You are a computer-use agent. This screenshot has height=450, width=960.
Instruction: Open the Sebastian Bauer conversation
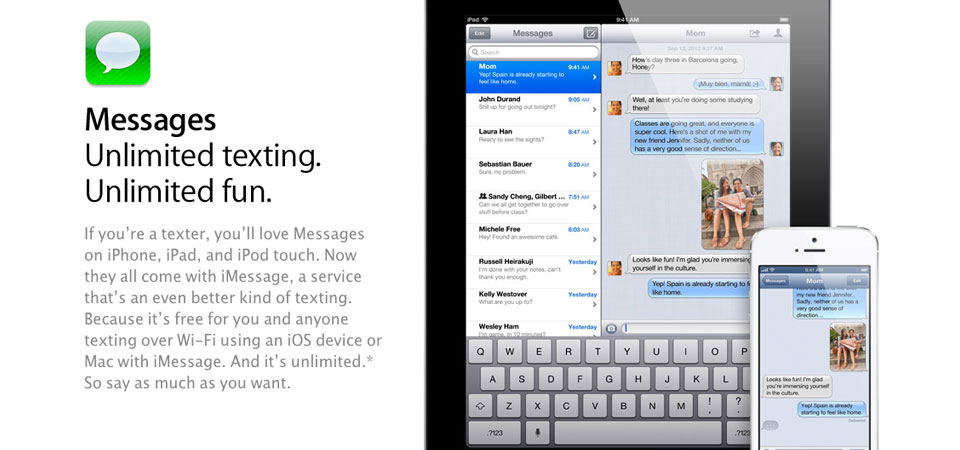tap(533, 174)
